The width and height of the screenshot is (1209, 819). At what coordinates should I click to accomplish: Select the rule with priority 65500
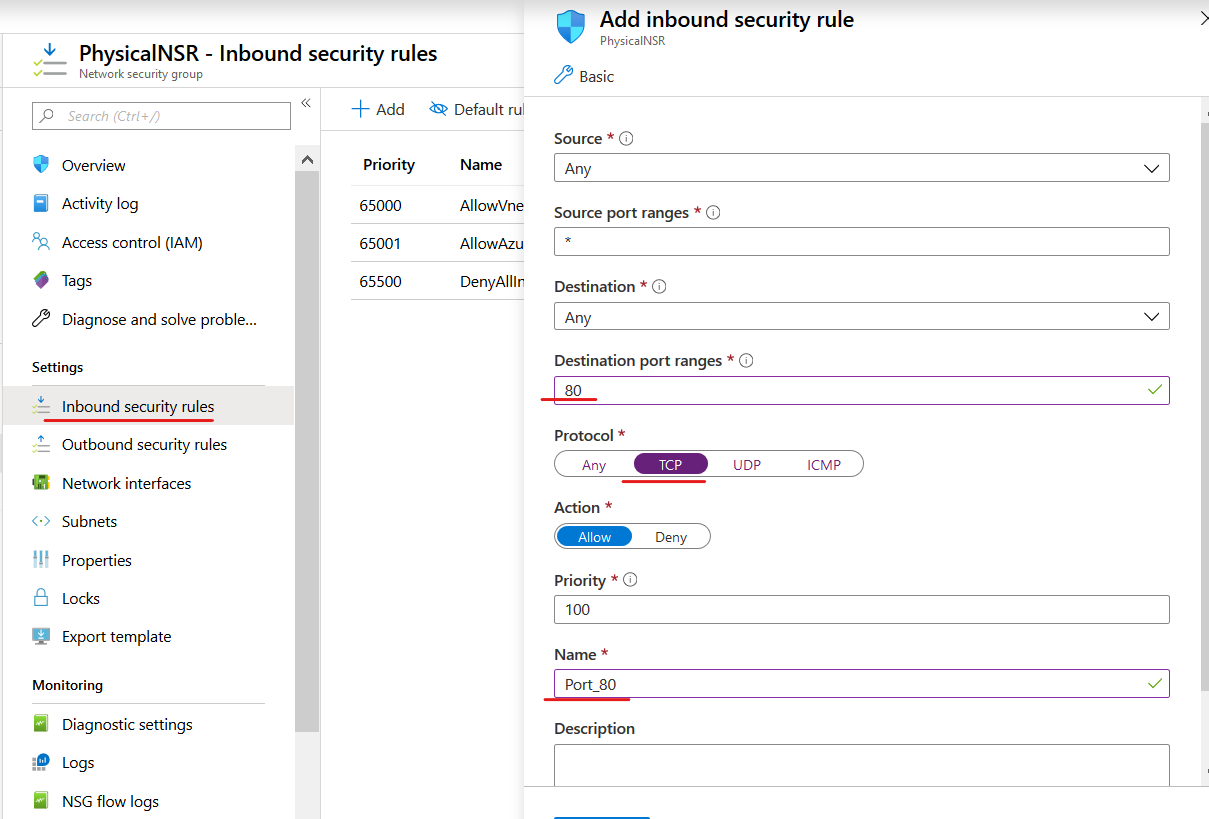(x=437, y=281)
